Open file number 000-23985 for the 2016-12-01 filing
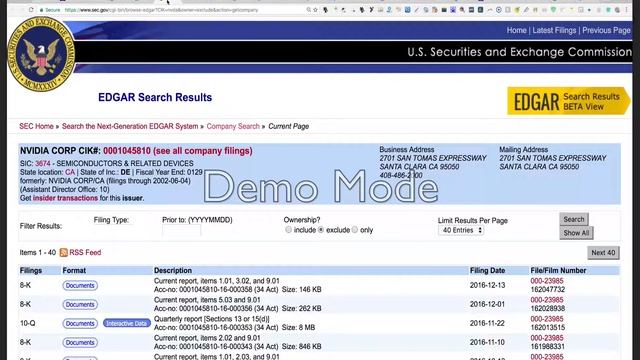Screen dimensions: 640x360 tap(547, 300)
